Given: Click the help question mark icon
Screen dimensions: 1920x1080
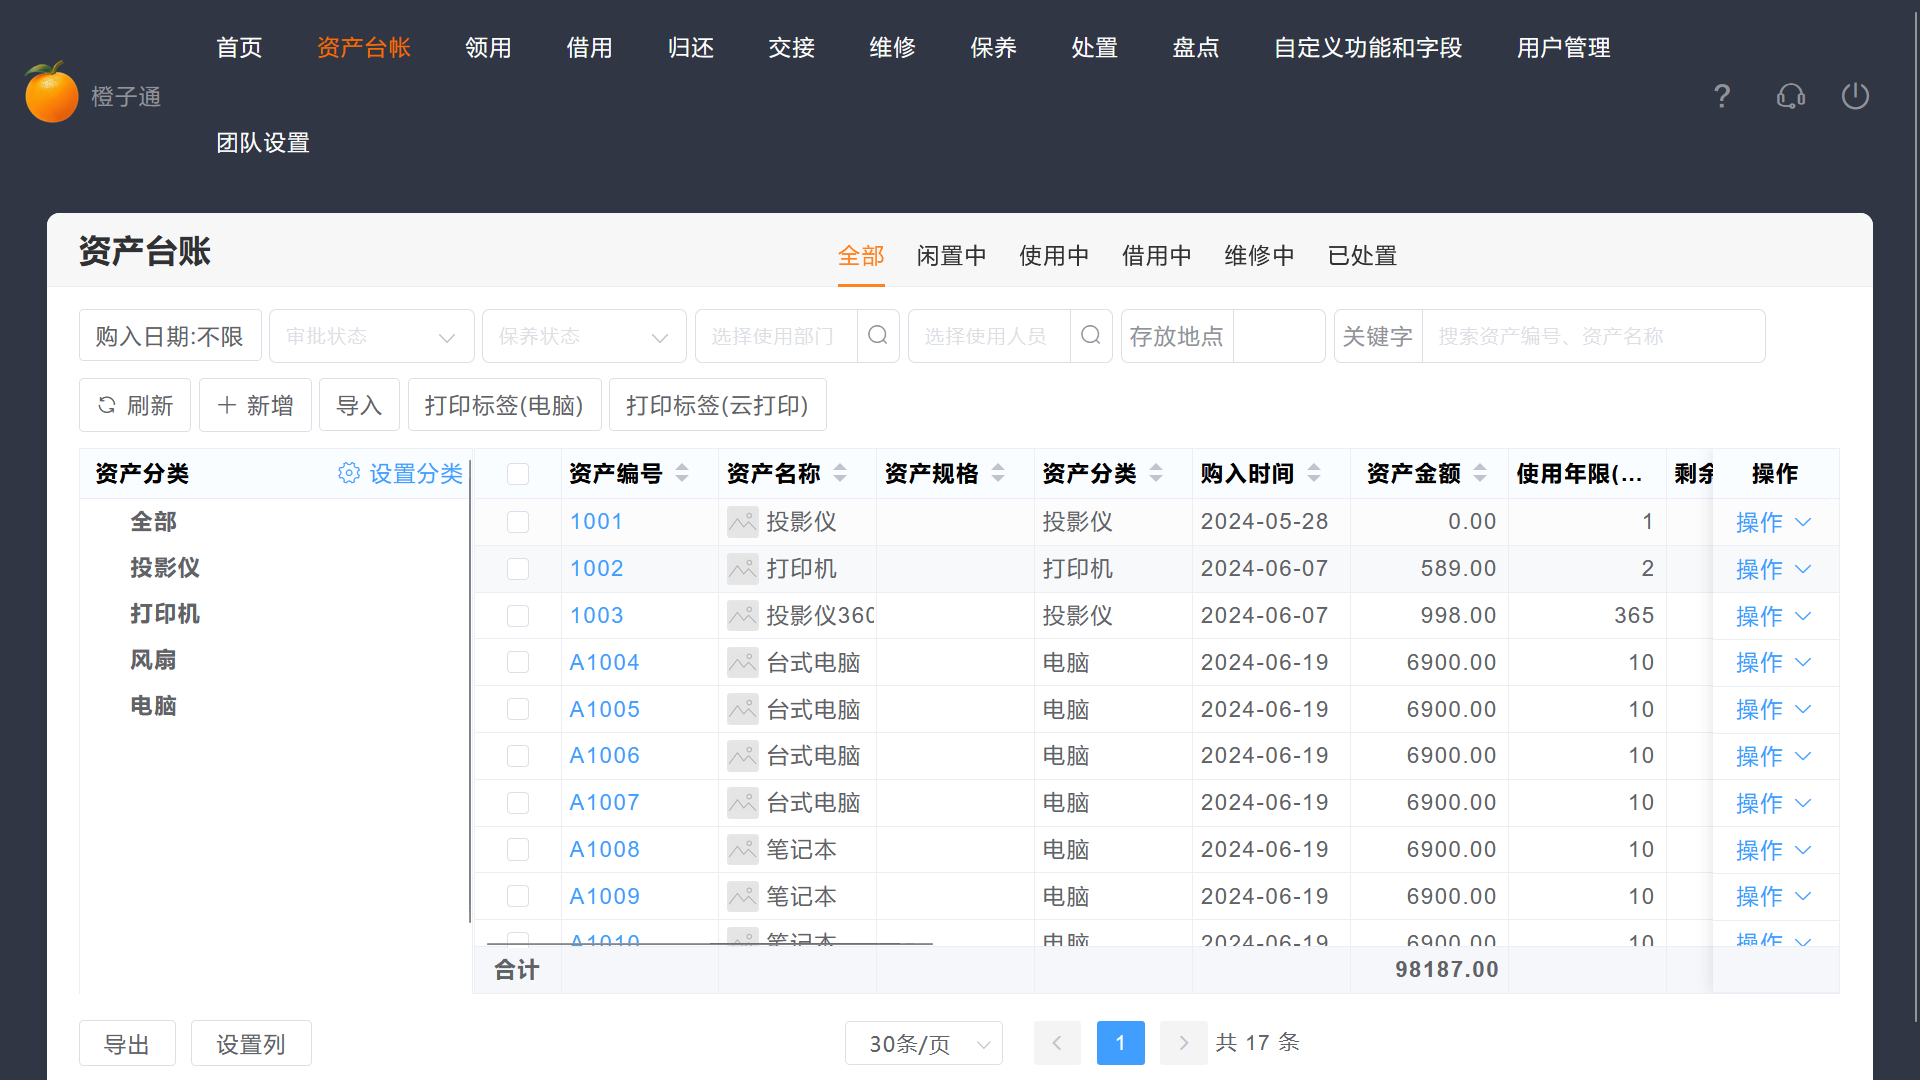Looking at the screenshot, I should pyautogui.click(x=1721, y=96).
